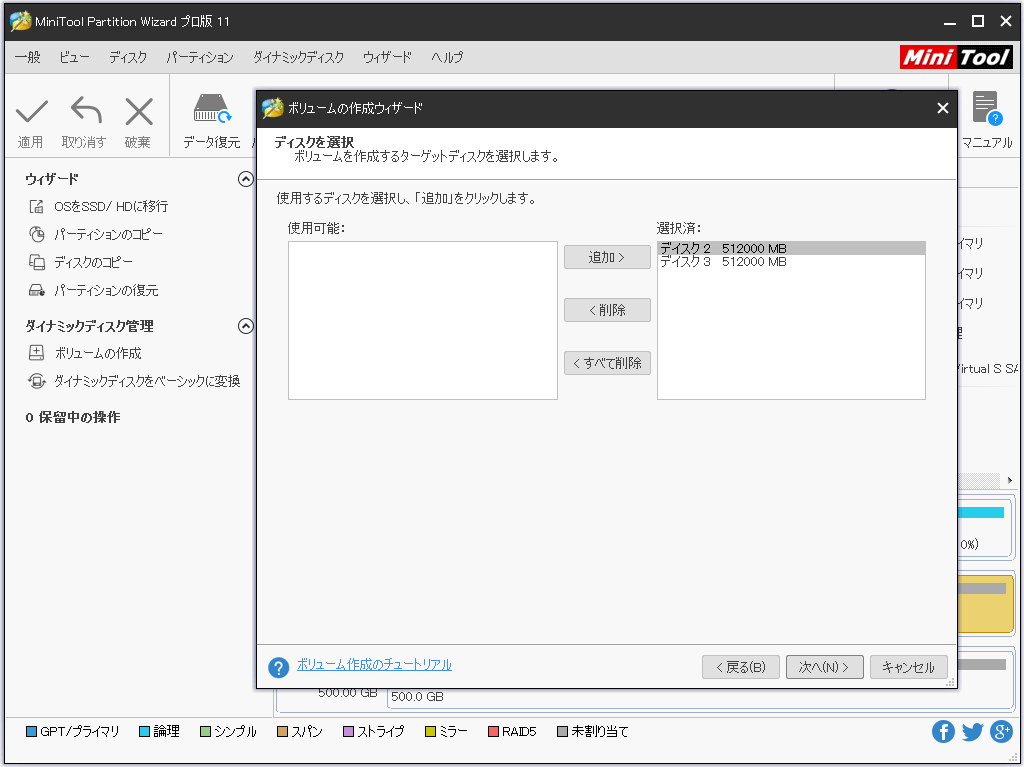Open the パーティション menu
The width and height of the screenshot is (1024, 767).
[200, 57]
